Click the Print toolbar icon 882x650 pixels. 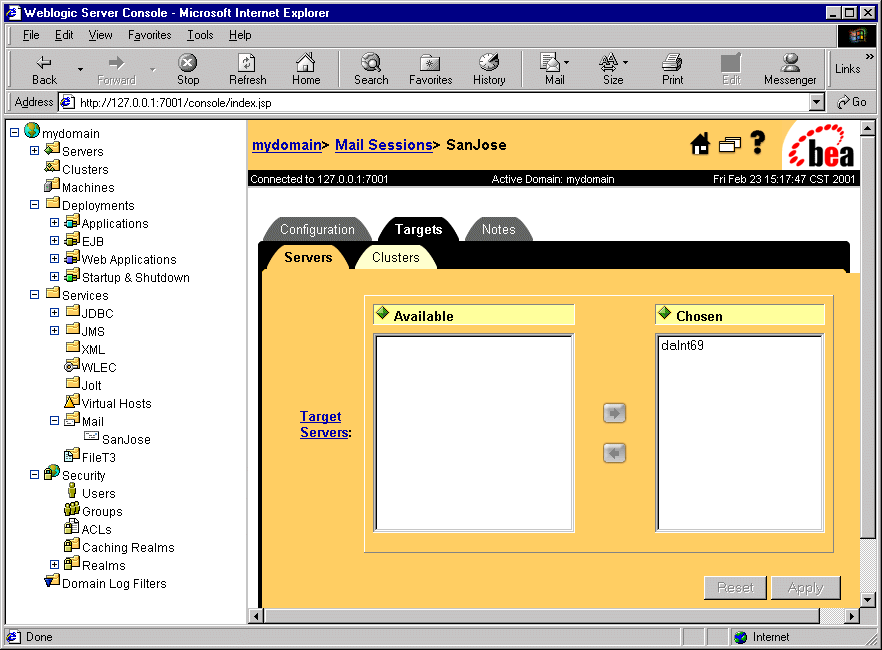[x=672, y=70]
